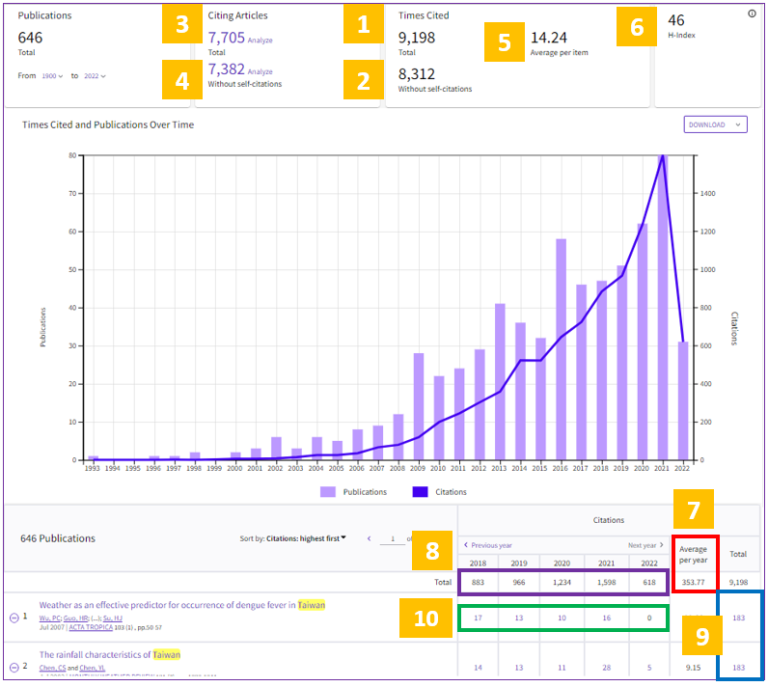Select the 8,312 without self-citations value
This screenshot has height=687, width=768.
pyautogui.click(x=416, y=74)
